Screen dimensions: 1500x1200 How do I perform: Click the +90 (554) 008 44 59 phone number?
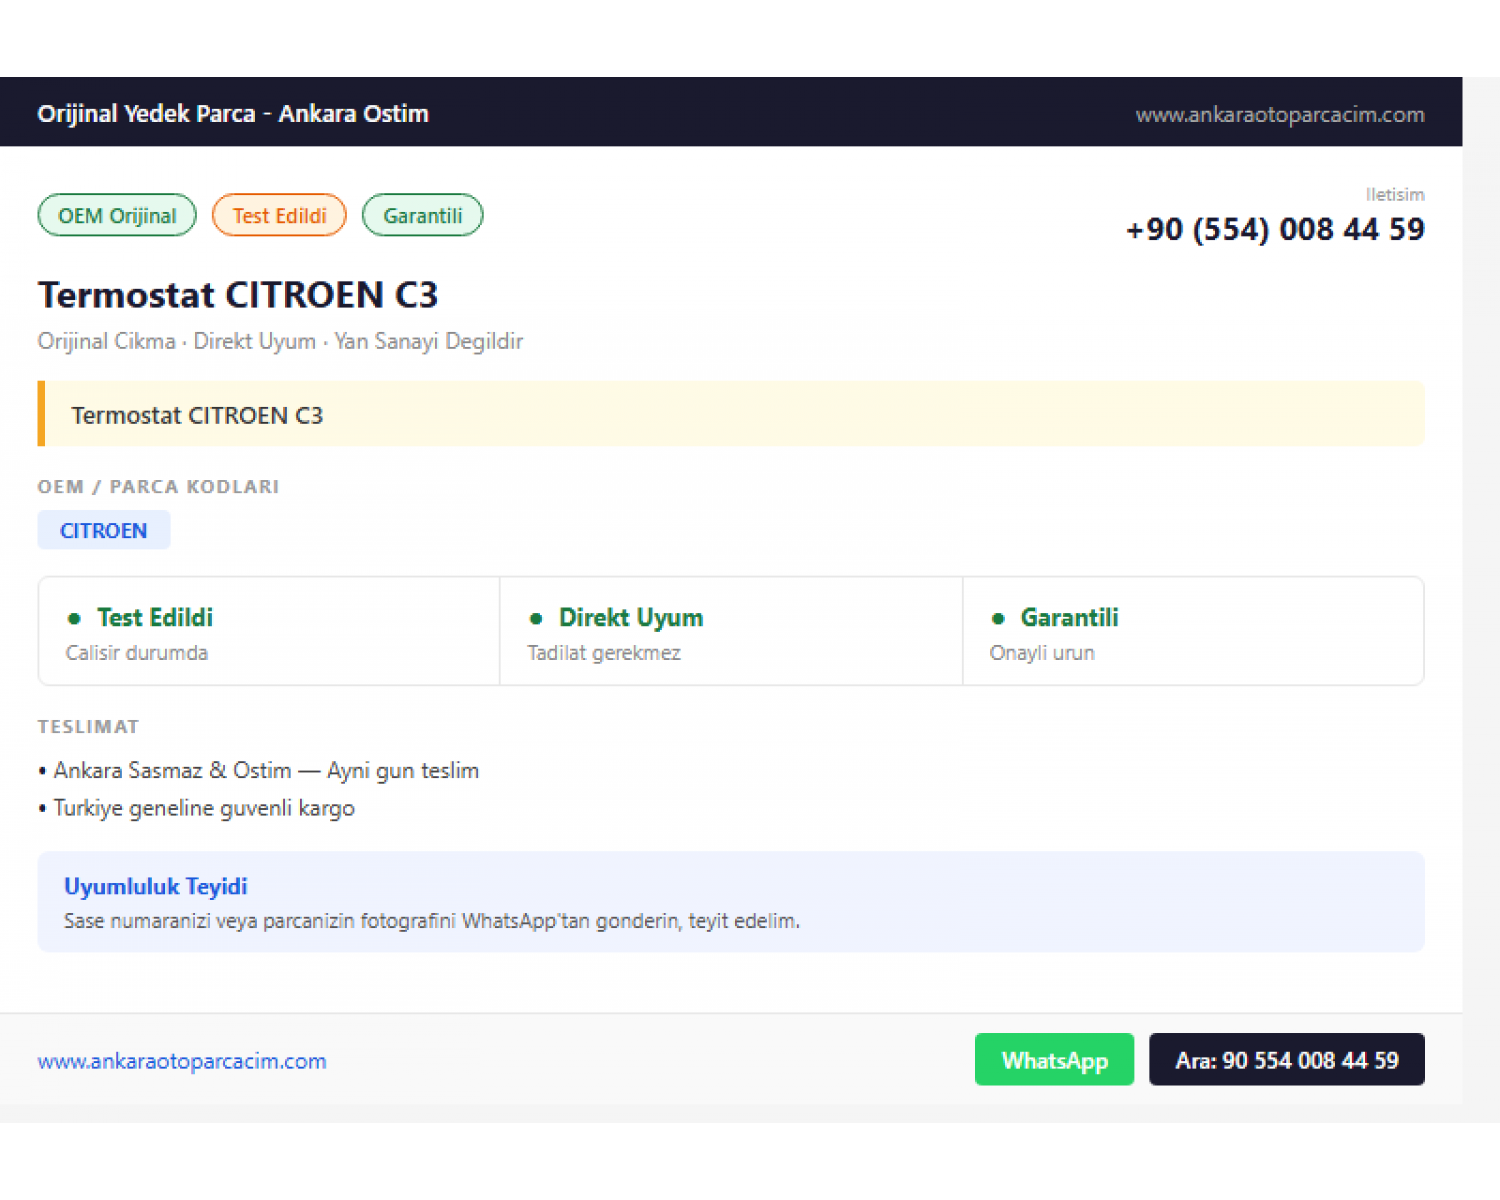click(1275, 229)
